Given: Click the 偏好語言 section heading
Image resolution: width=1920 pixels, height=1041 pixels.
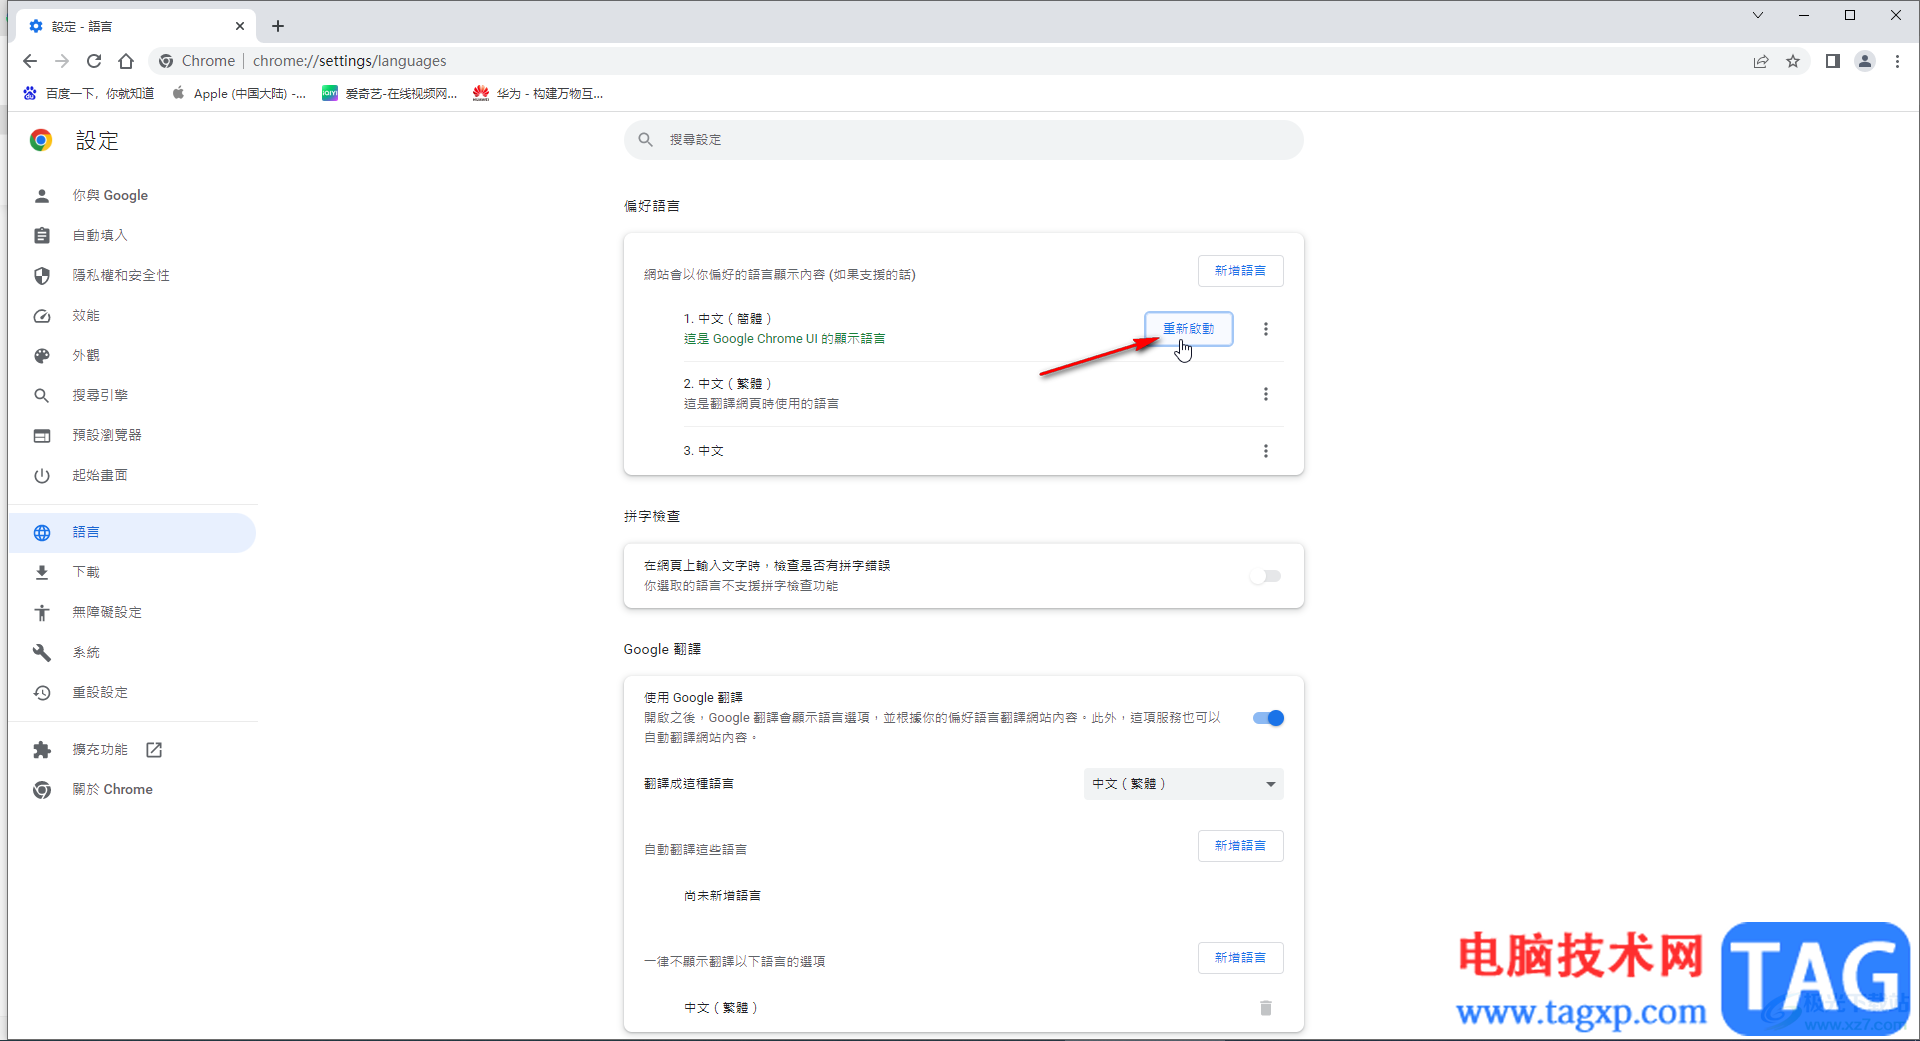Looking at the screenshot, I should tap(652, 206).
